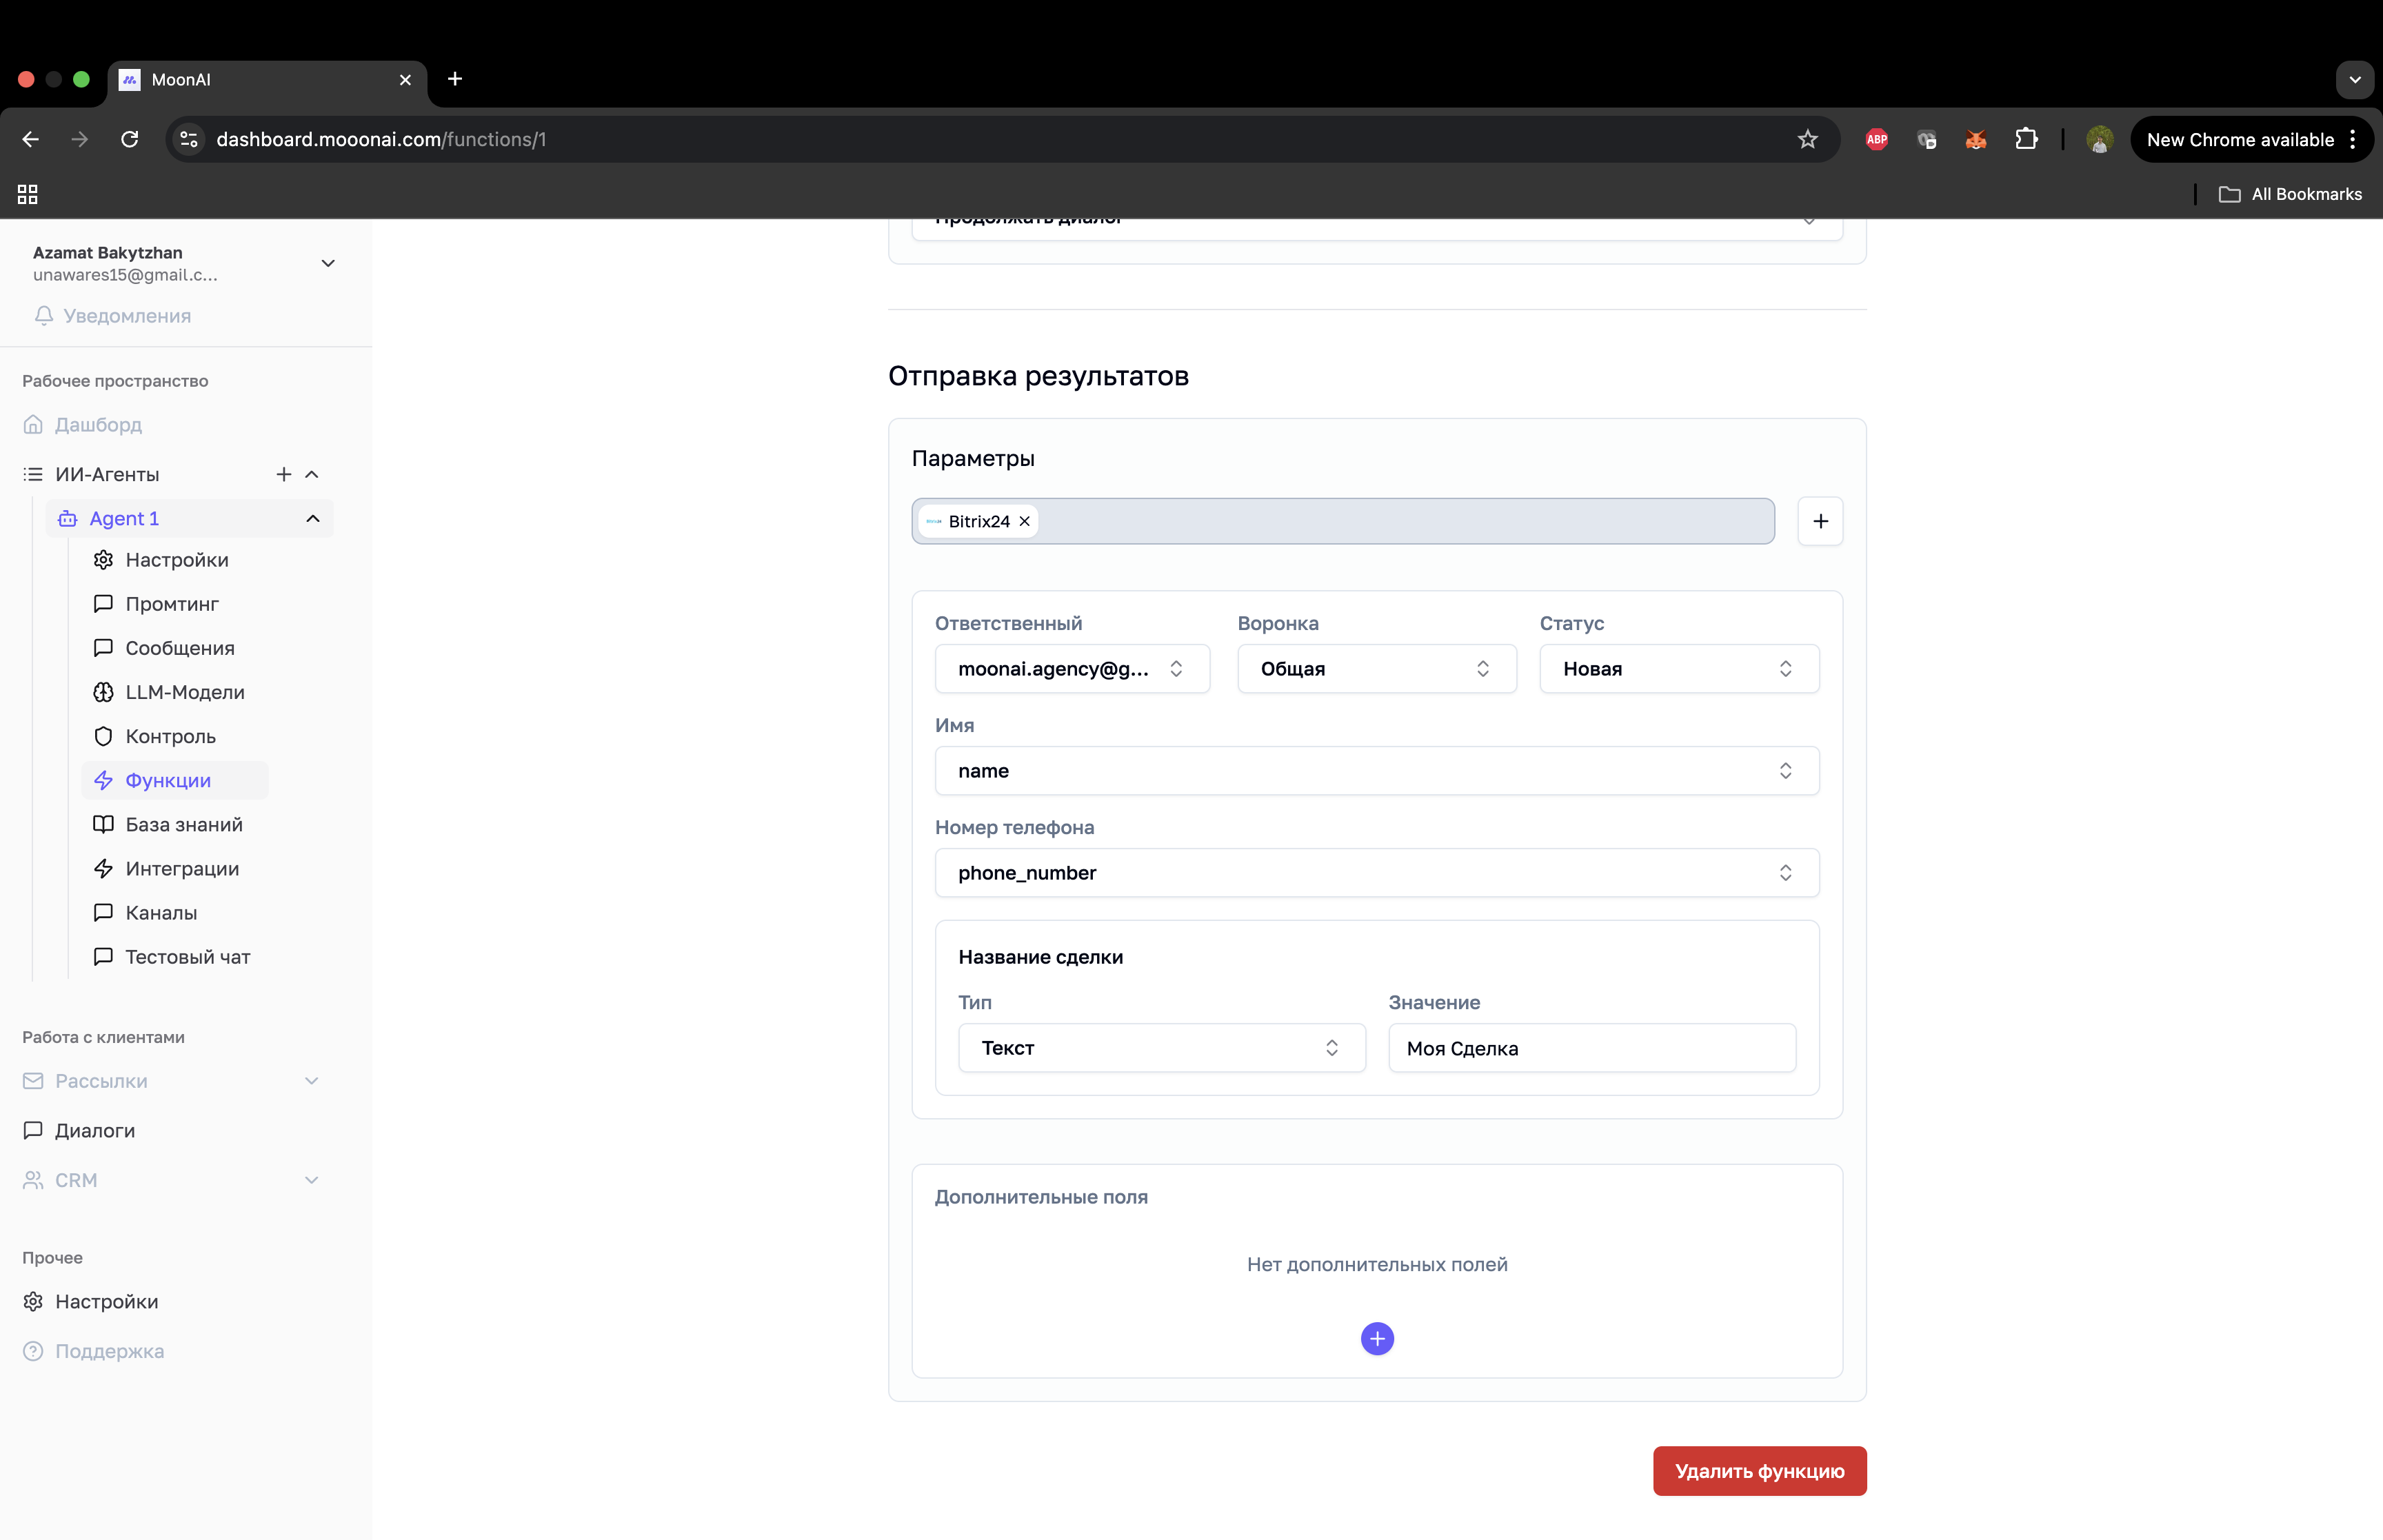2383x1540 pixels.
Task: Click the Удалить функцию button
Action: (x=1759, y=1471)
